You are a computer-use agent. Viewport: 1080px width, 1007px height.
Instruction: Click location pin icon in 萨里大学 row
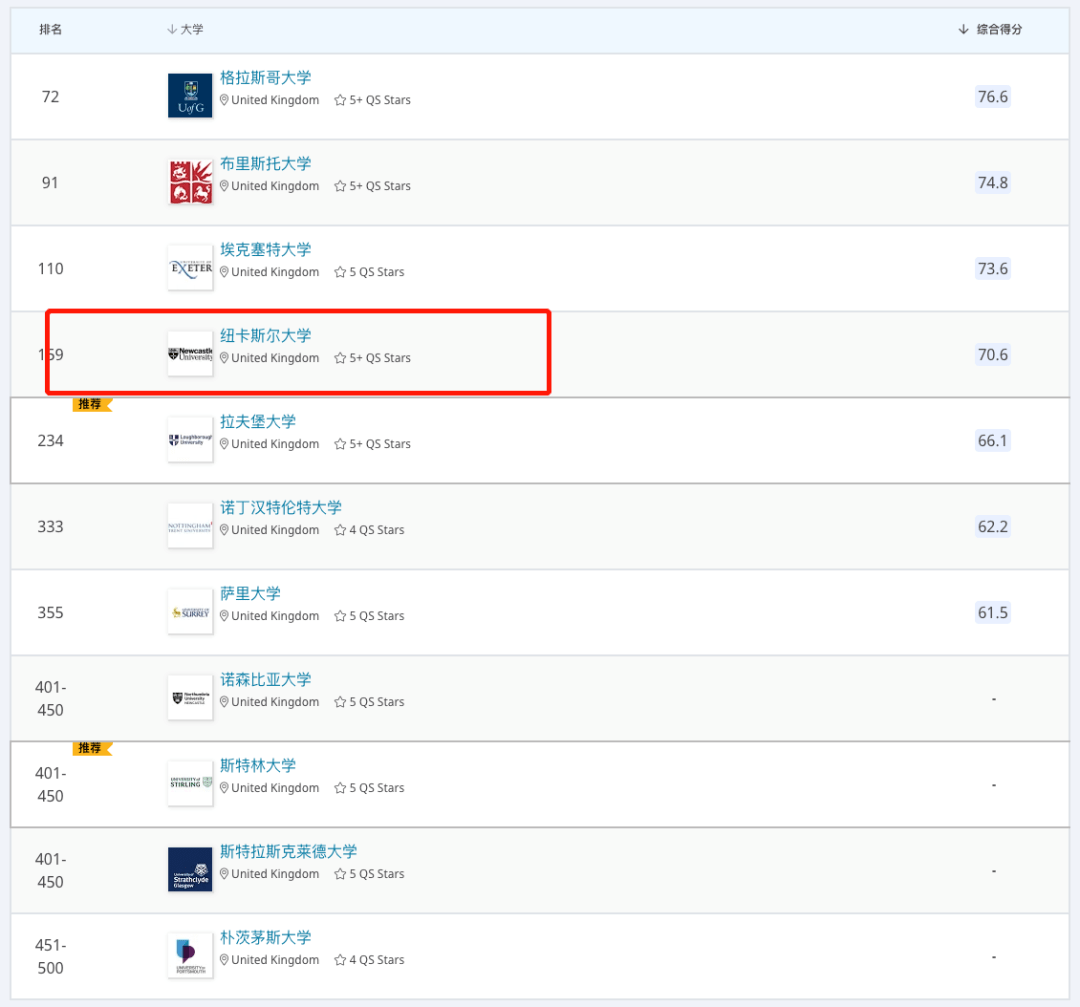(x=224, y=616)
